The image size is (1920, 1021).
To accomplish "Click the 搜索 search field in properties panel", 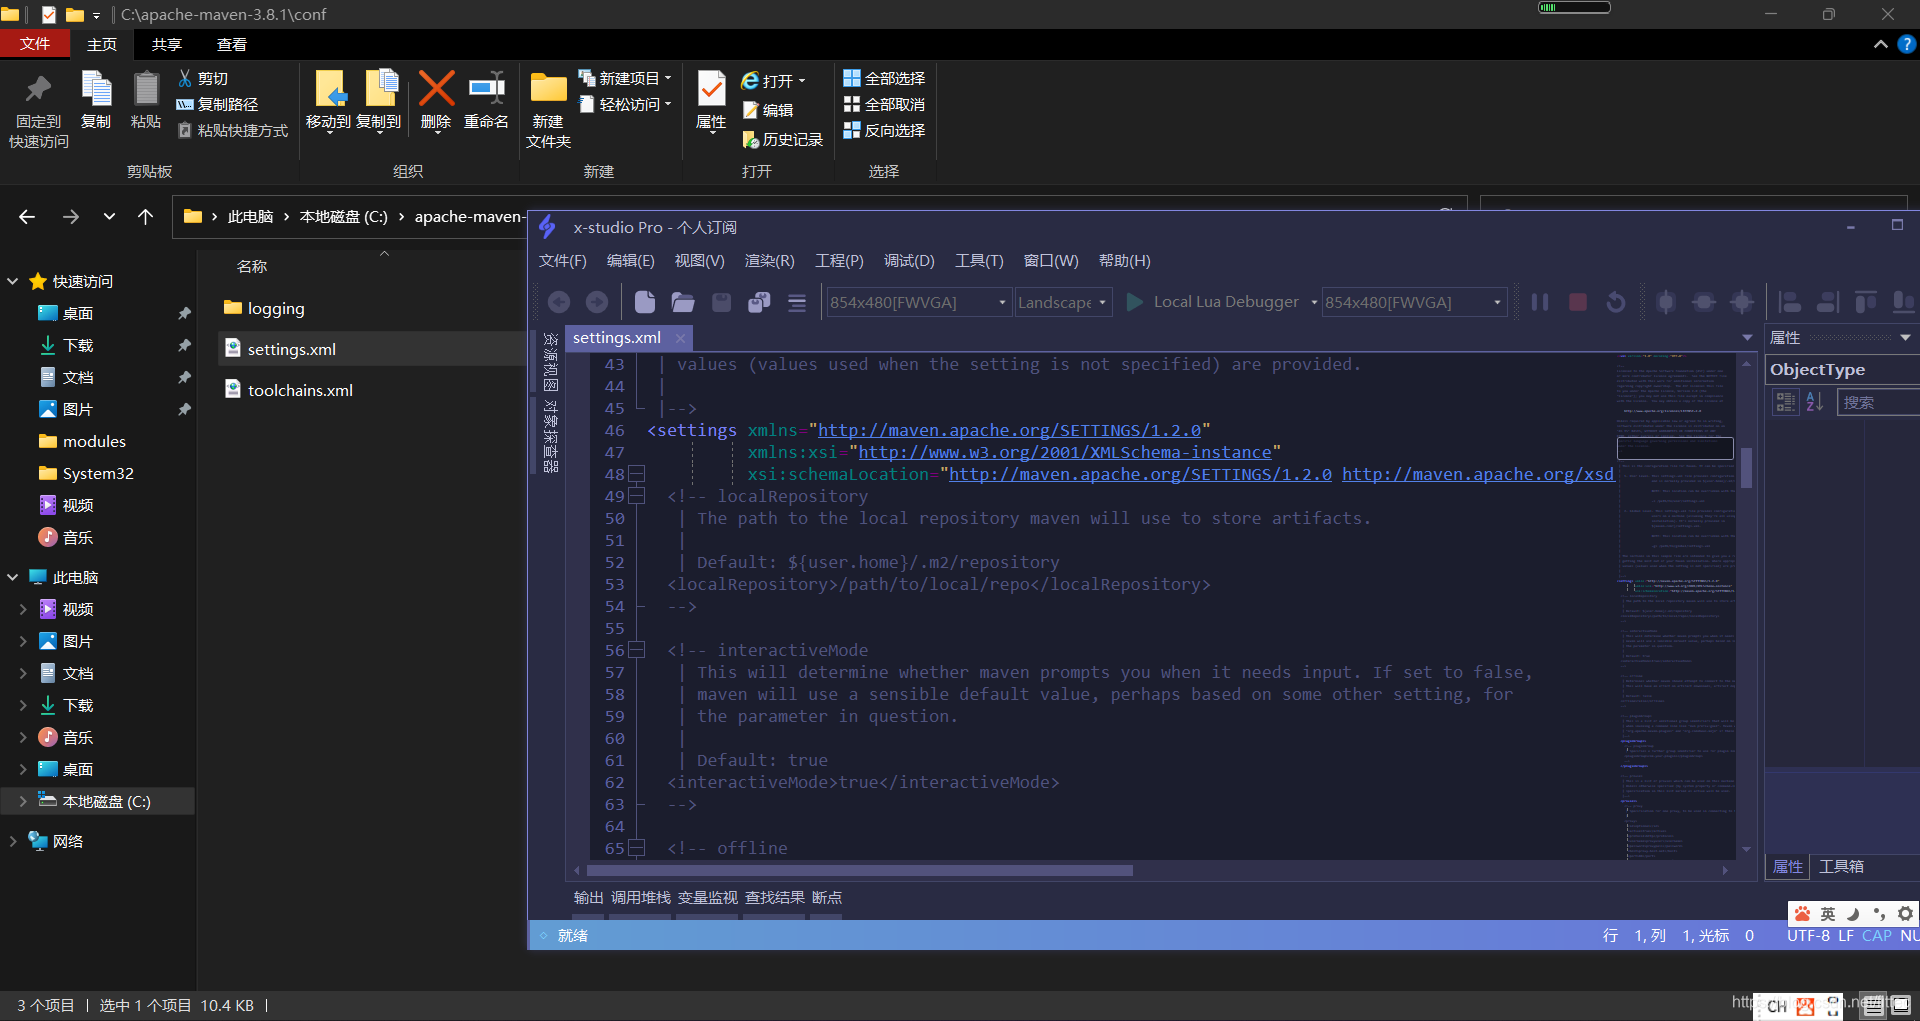I will (1878, 402).
